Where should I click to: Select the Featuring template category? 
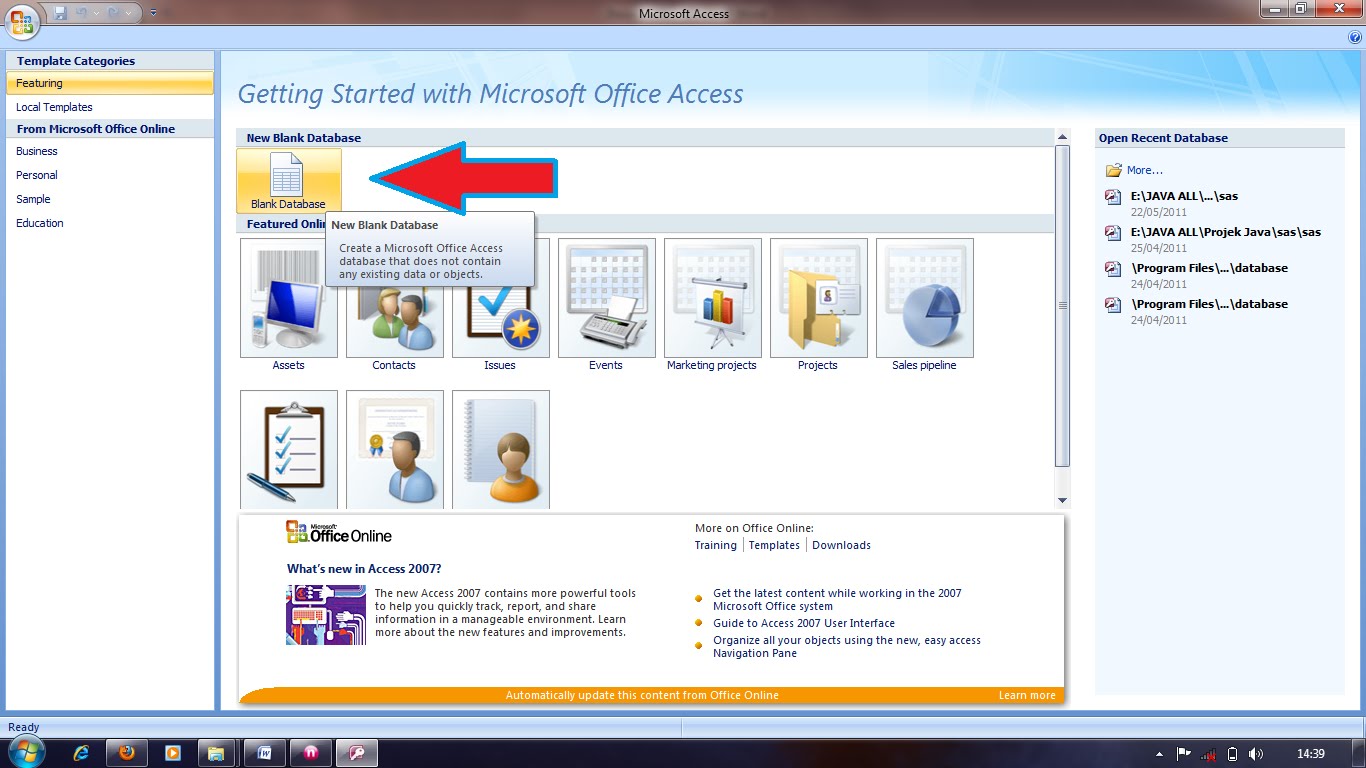[x=110, y=83]
